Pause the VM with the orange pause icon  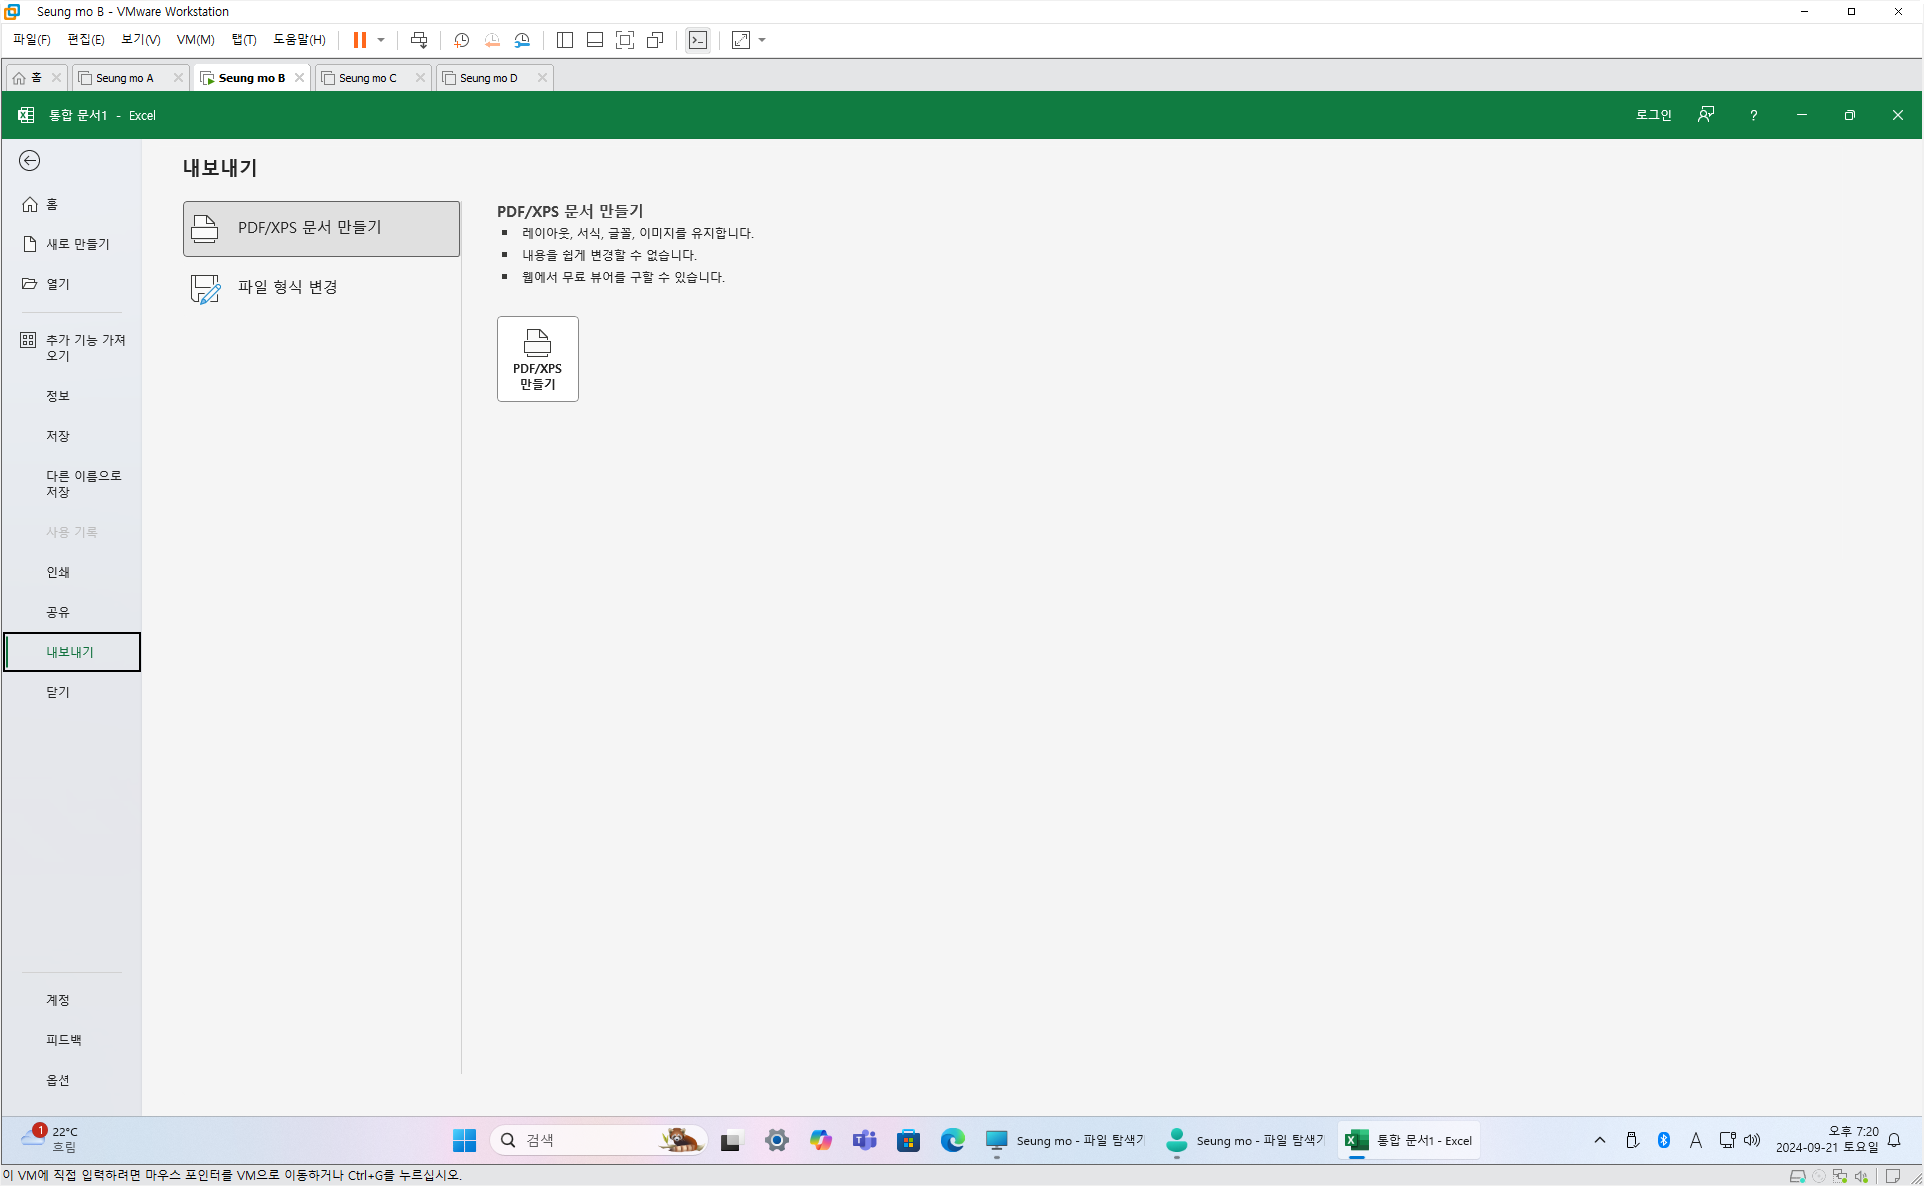[359, 40]
